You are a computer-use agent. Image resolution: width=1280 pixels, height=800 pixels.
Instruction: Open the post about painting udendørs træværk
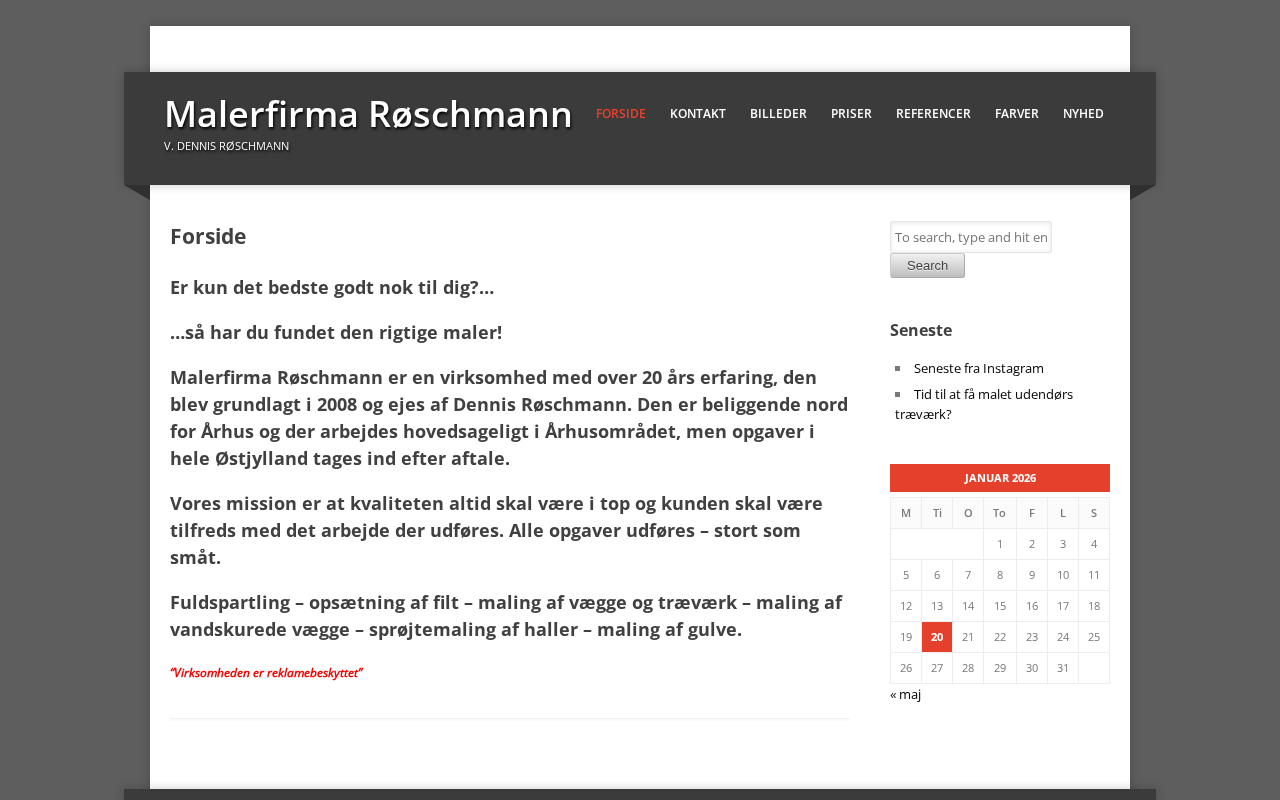point(984,404)
